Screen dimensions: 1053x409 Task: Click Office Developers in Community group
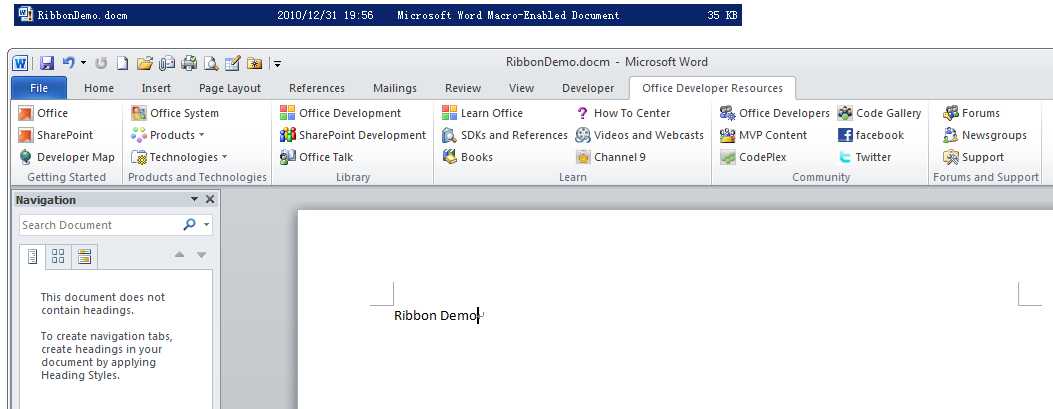point(774,113)
